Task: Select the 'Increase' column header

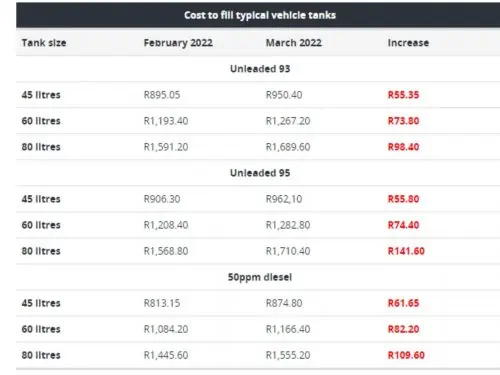Action: (408, 43)
